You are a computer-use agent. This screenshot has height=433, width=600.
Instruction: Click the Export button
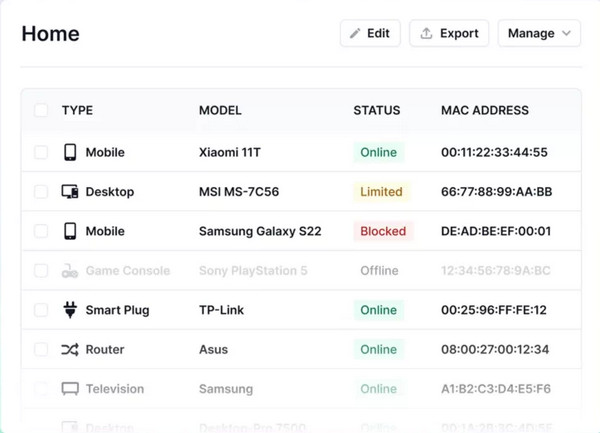pyautogui.click(x=449, y=33)
